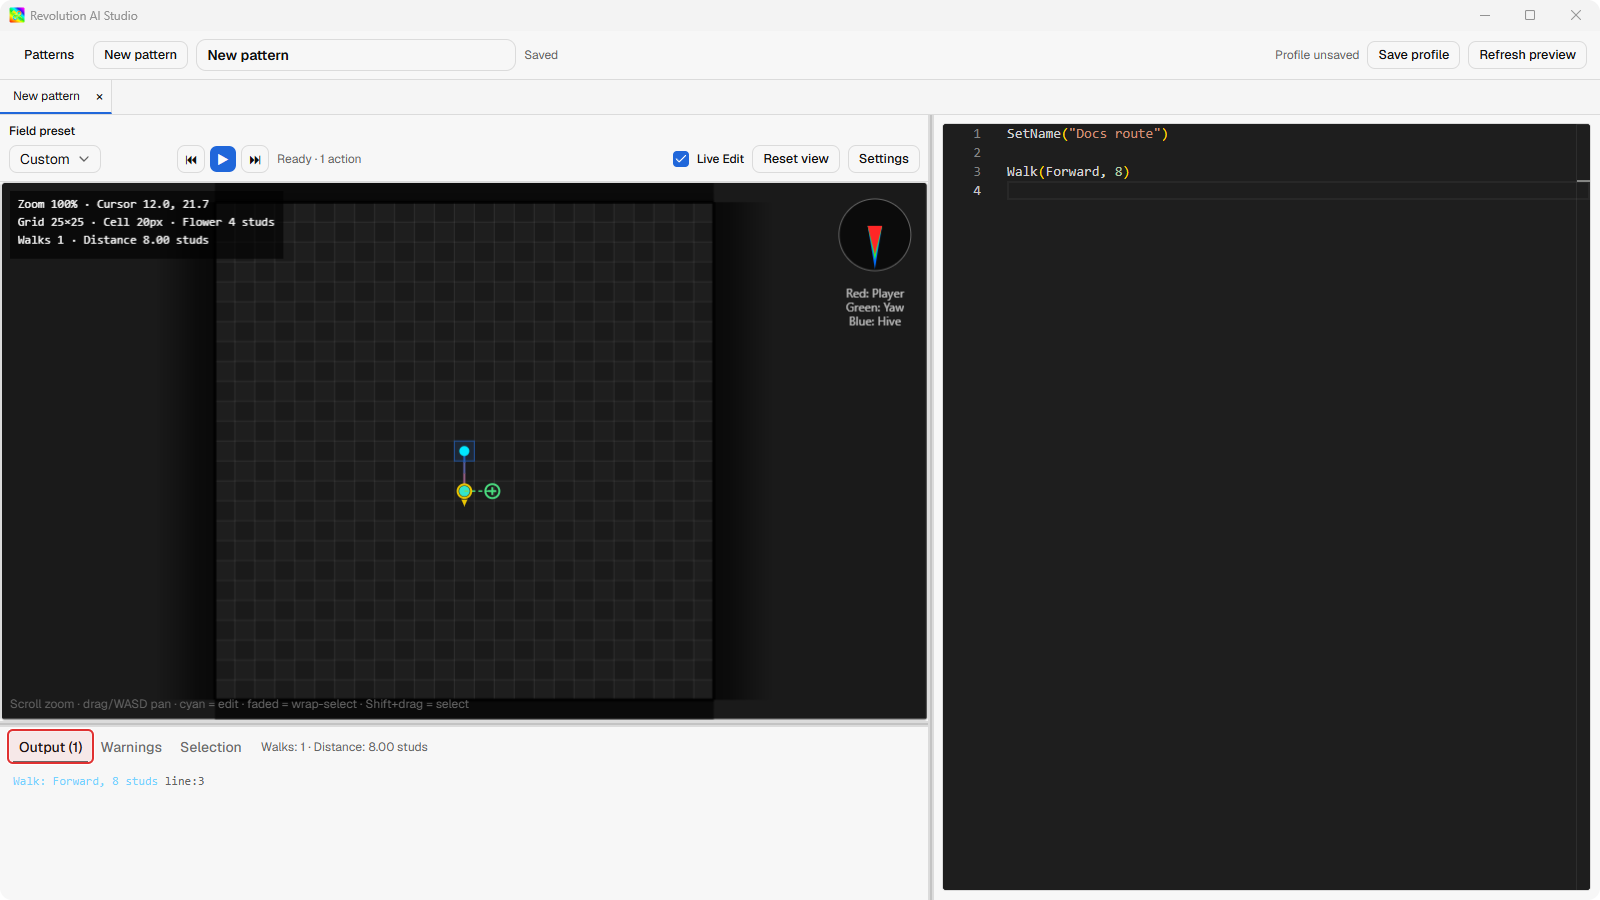
Task: Click the 'Ready · 1 action' status text
Action: [319, 159]
